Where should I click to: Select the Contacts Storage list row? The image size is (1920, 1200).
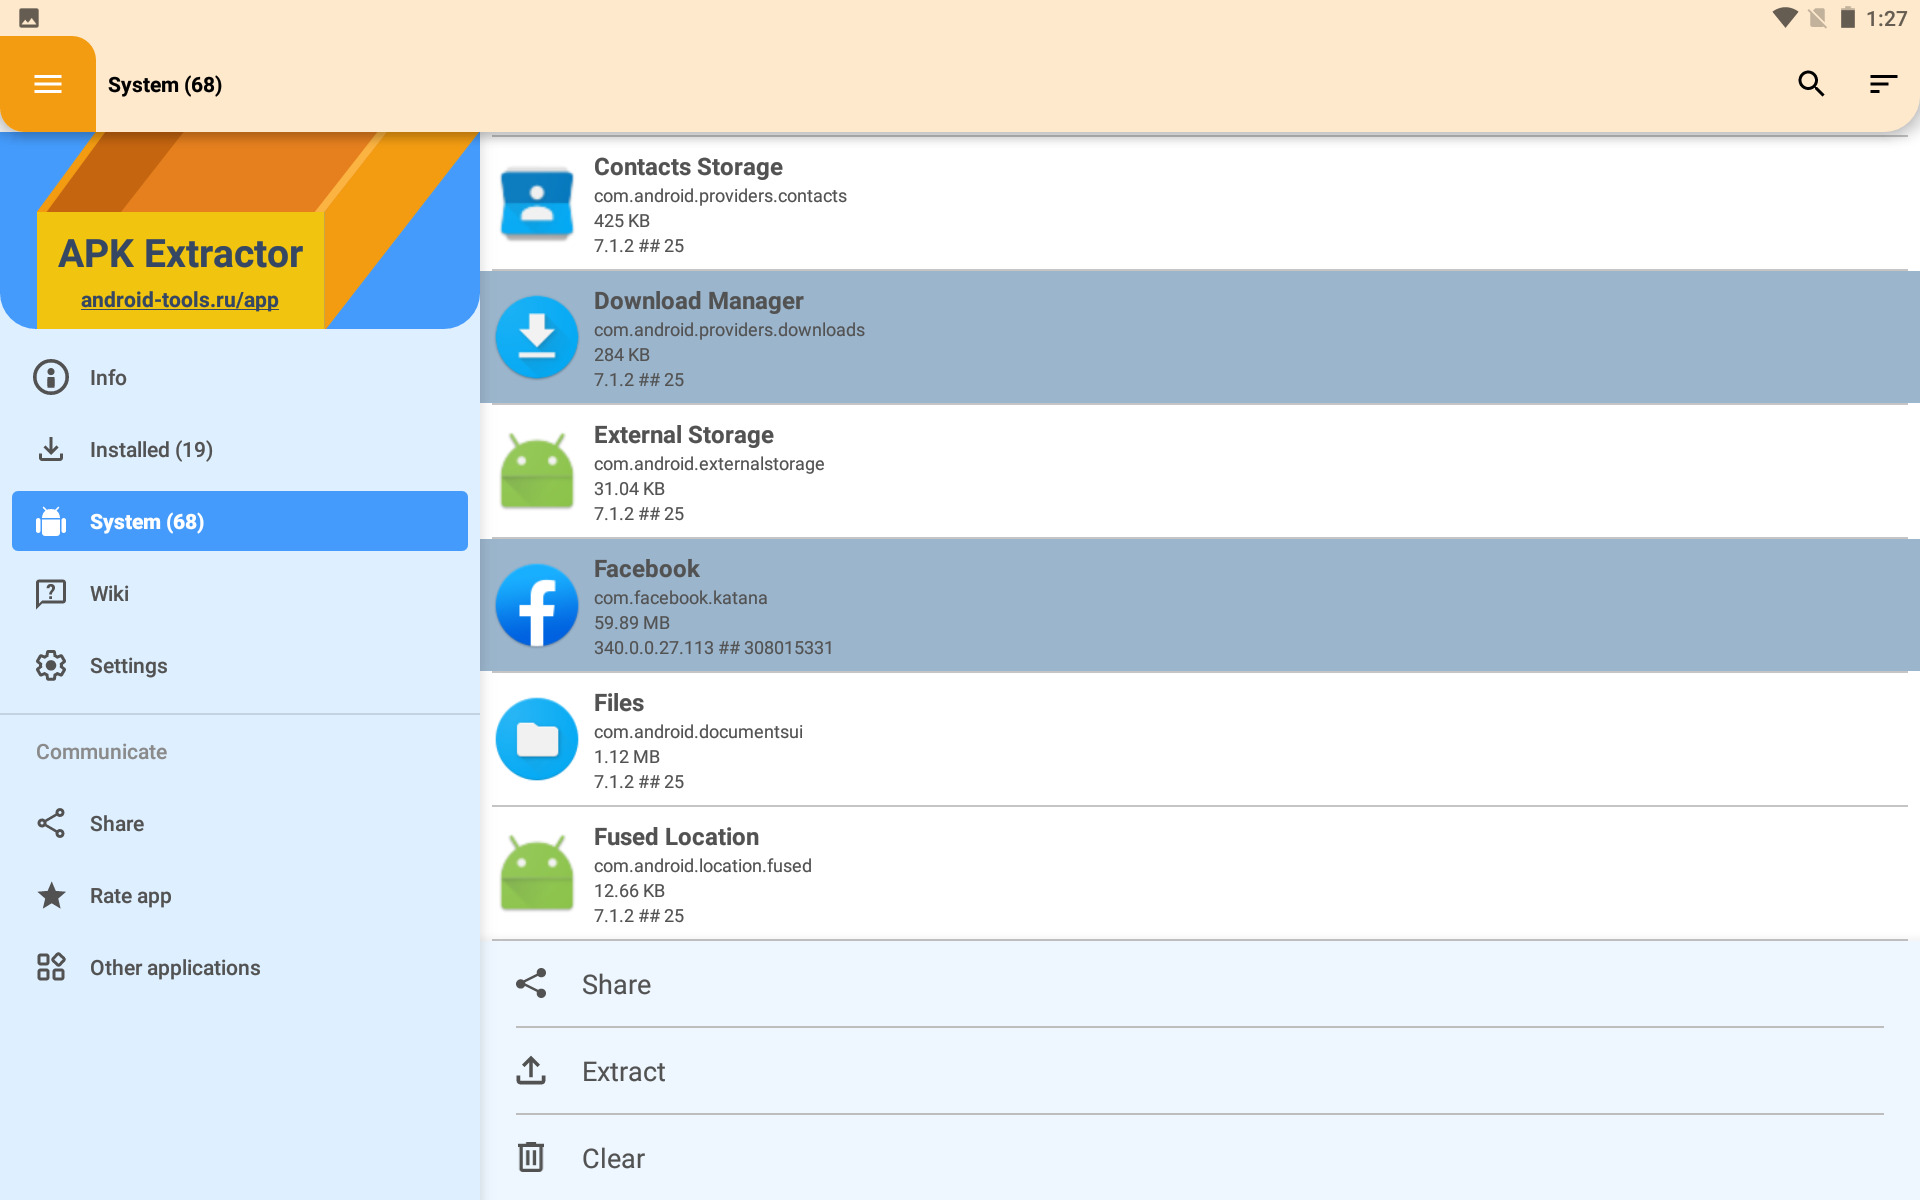[x=1200, y=204]
